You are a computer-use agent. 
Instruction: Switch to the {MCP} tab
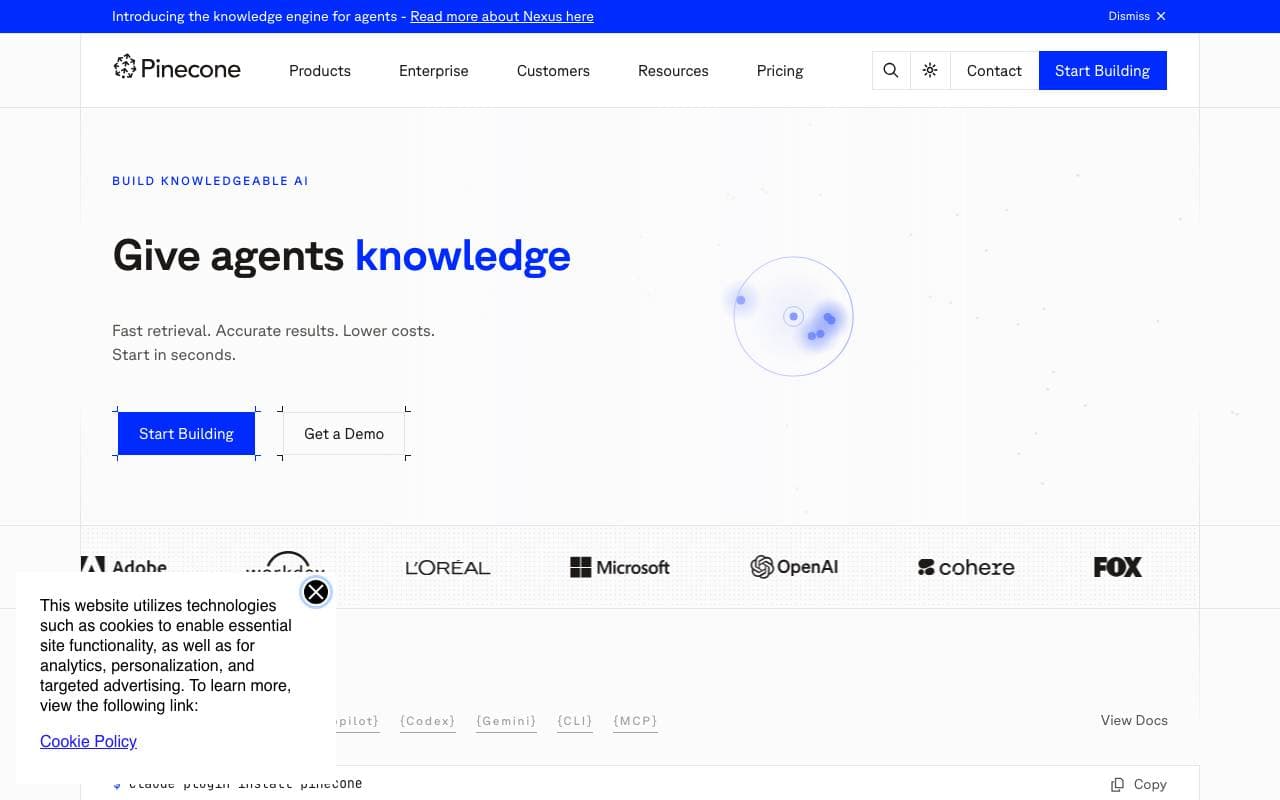635,721
